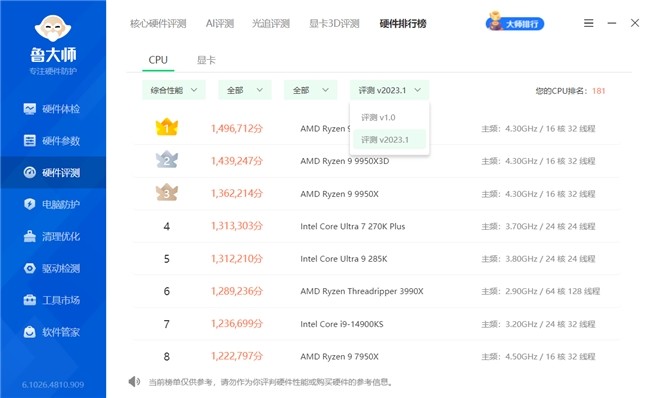Click the gold rank 1 crown badge
Screen dimensions: 650x398
coord(167,127)
